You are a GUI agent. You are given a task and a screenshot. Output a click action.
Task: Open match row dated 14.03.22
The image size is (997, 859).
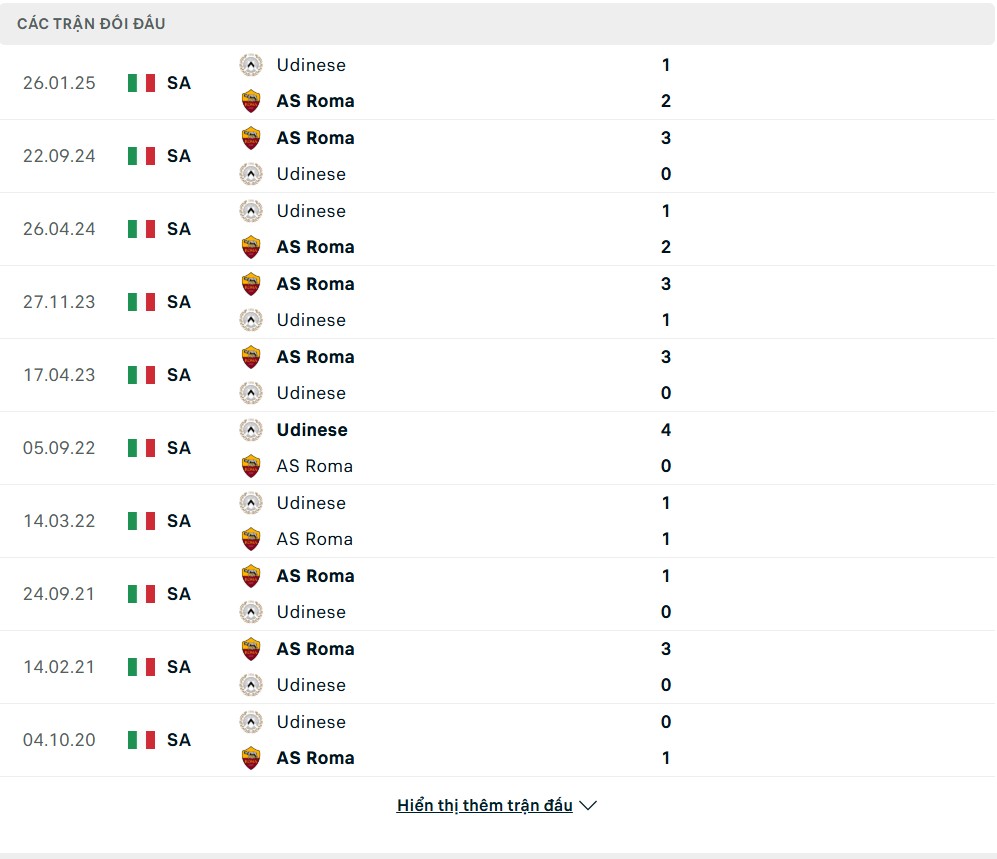[x=59, y=521]
